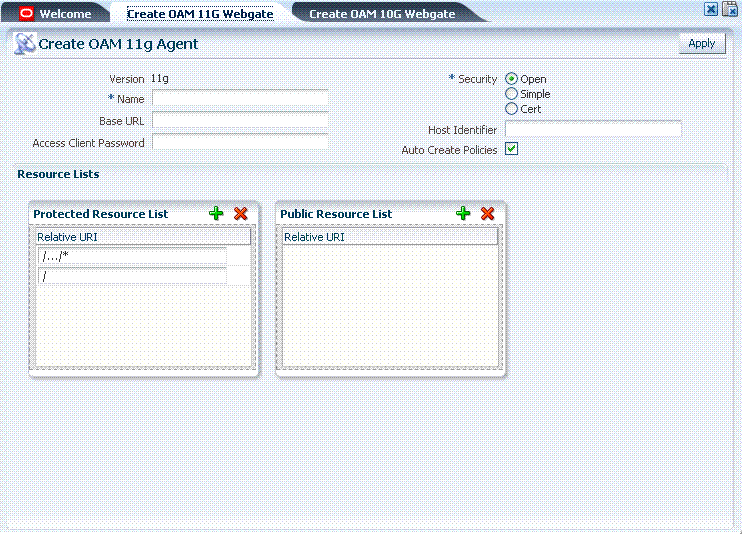Image resolution: width=742 pixels, height=538 pixels.
Task: Click the Create OAM 11g Agent heading
Action: (x=118, y=44)
